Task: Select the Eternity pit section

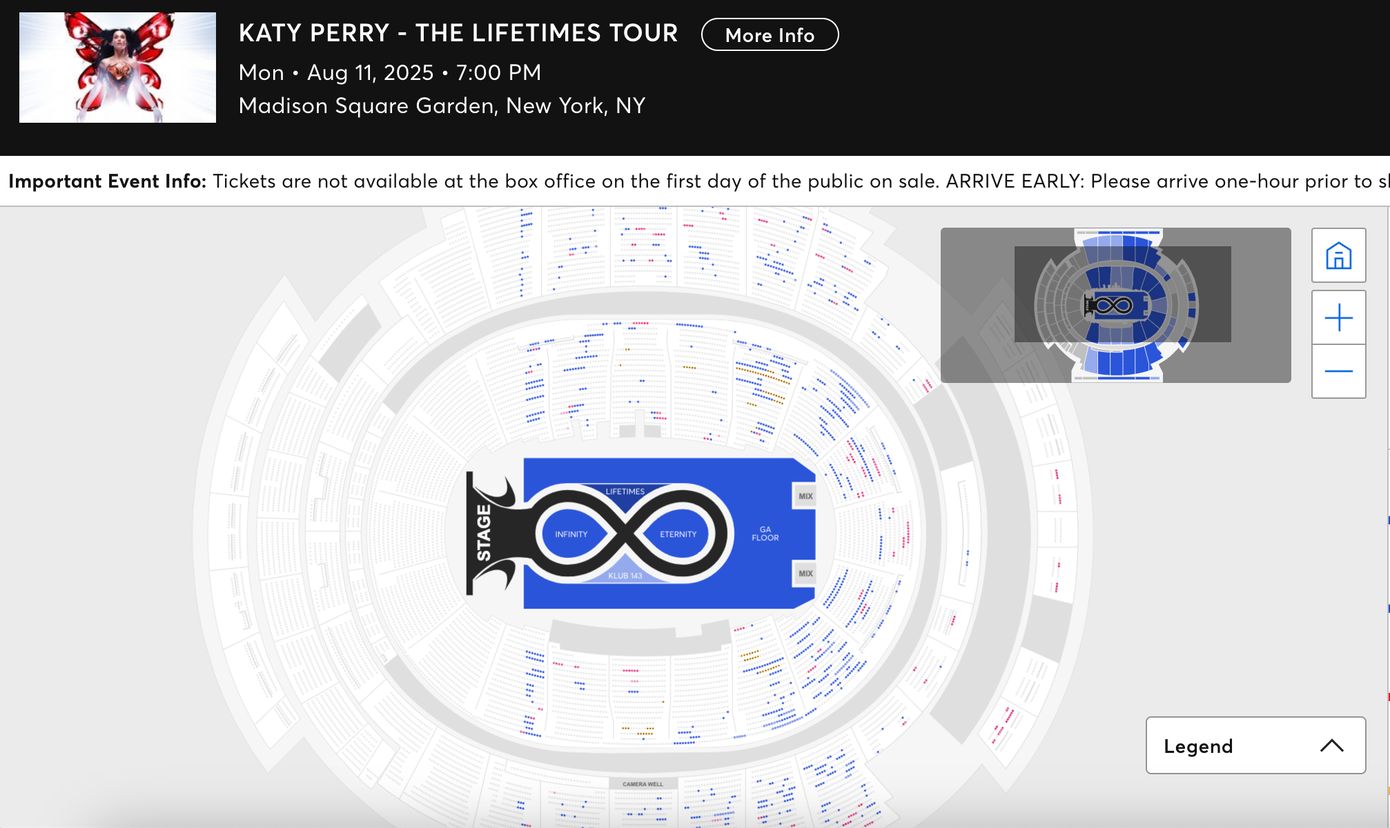Action: tap(678, 534)
